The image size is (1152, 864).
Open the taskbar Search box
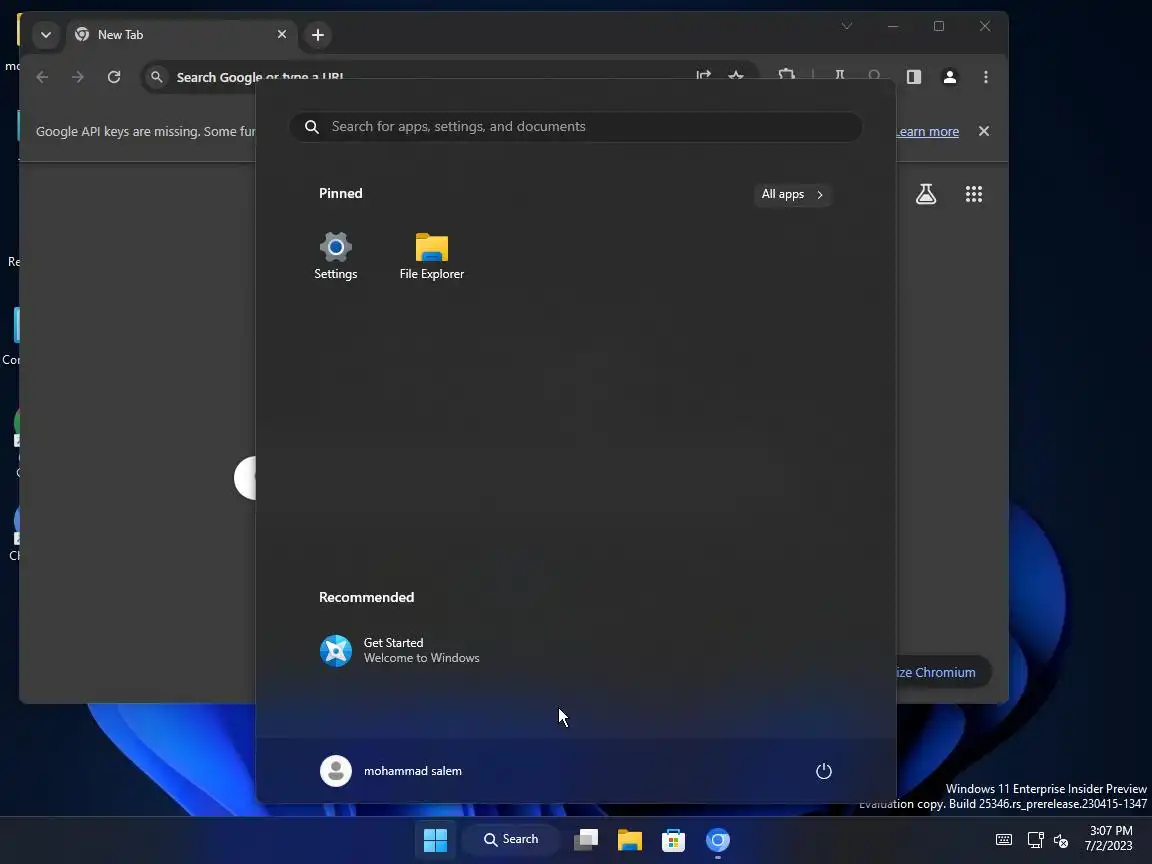click(511, 839)
